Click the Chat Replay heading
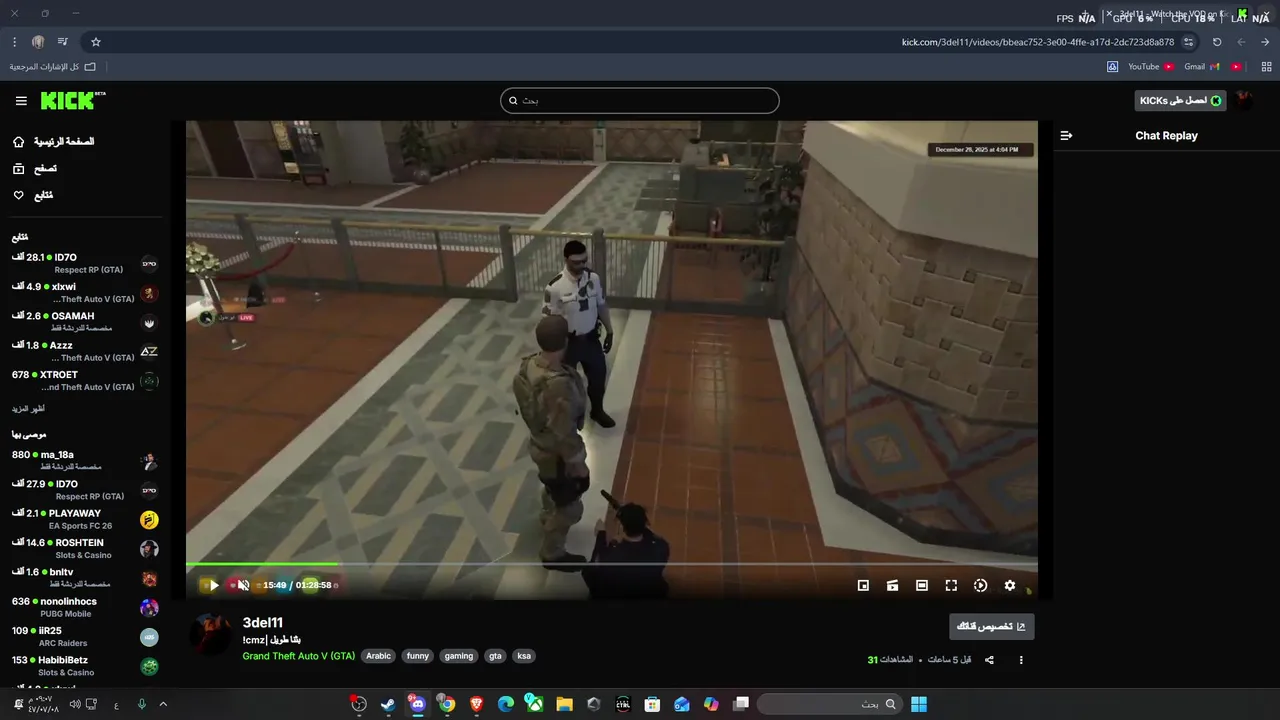The image size is (1280, 720). tap(1166, 135)
